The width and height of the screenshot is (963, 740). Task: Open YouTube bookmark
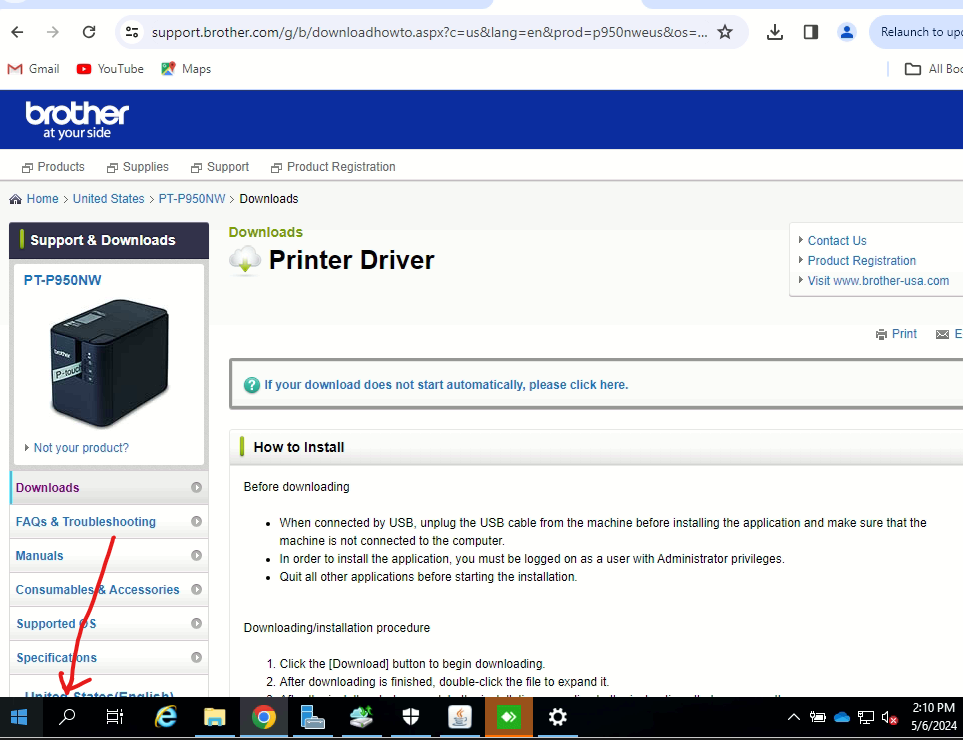point(110,69)
